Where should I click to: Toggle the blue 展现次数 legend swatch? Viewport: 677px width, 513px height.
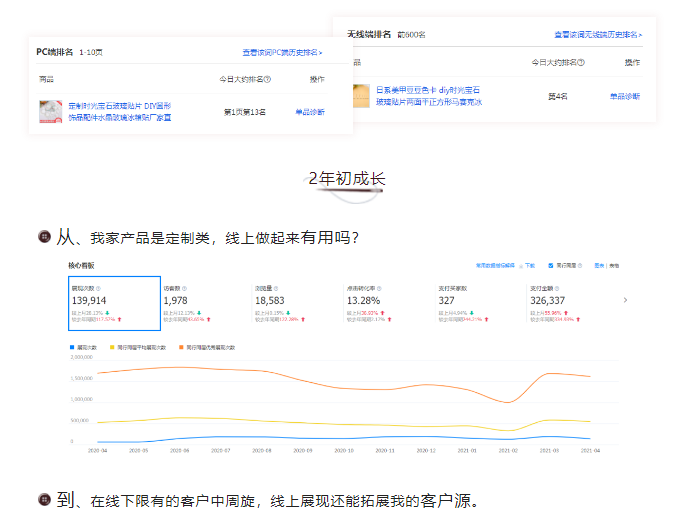coord(71,347)
